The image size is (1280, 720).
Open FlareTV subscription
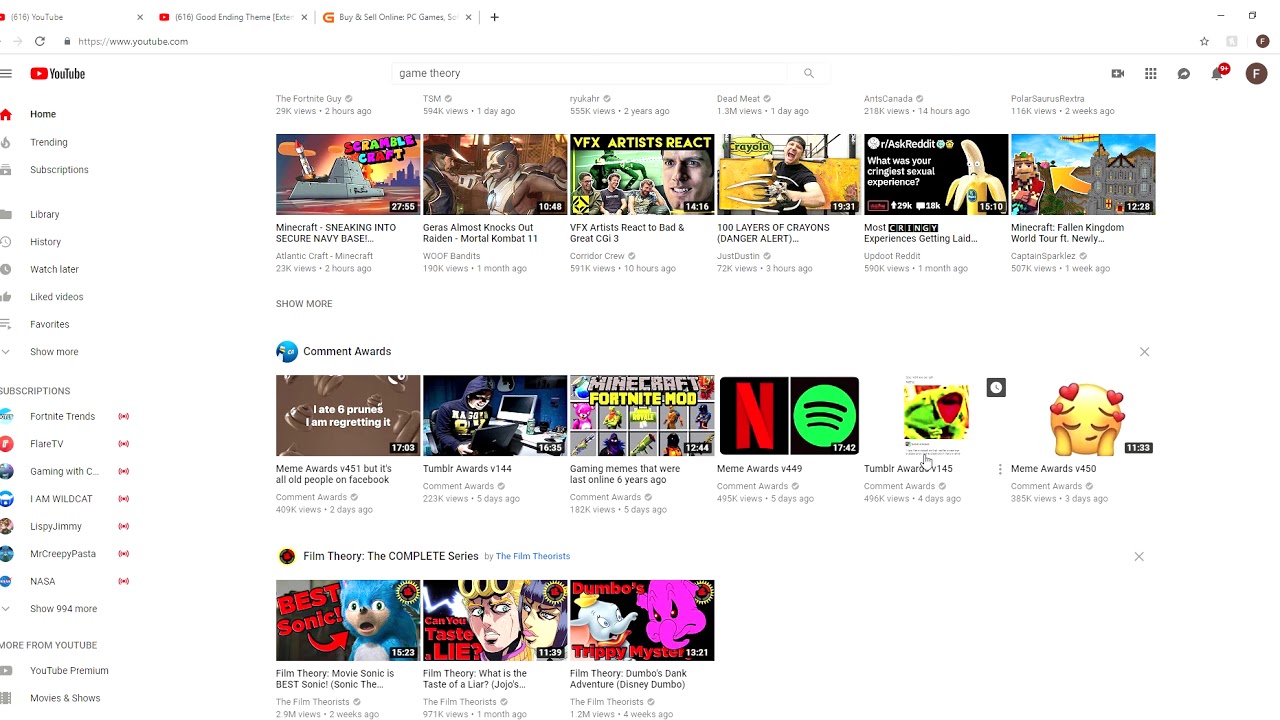click(46, 444)
